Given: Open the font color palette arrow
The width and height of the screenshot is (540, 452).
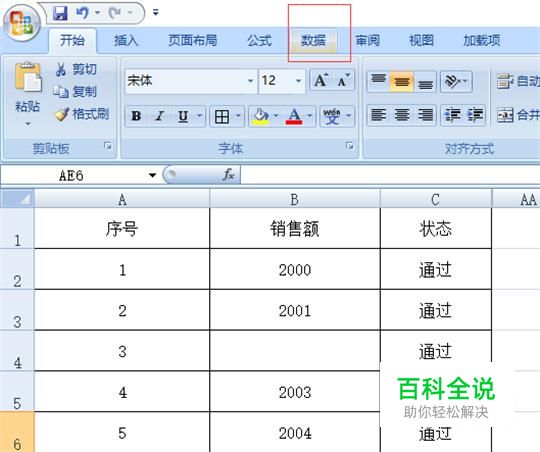Looking at the screenshot, I should [310, 116].
